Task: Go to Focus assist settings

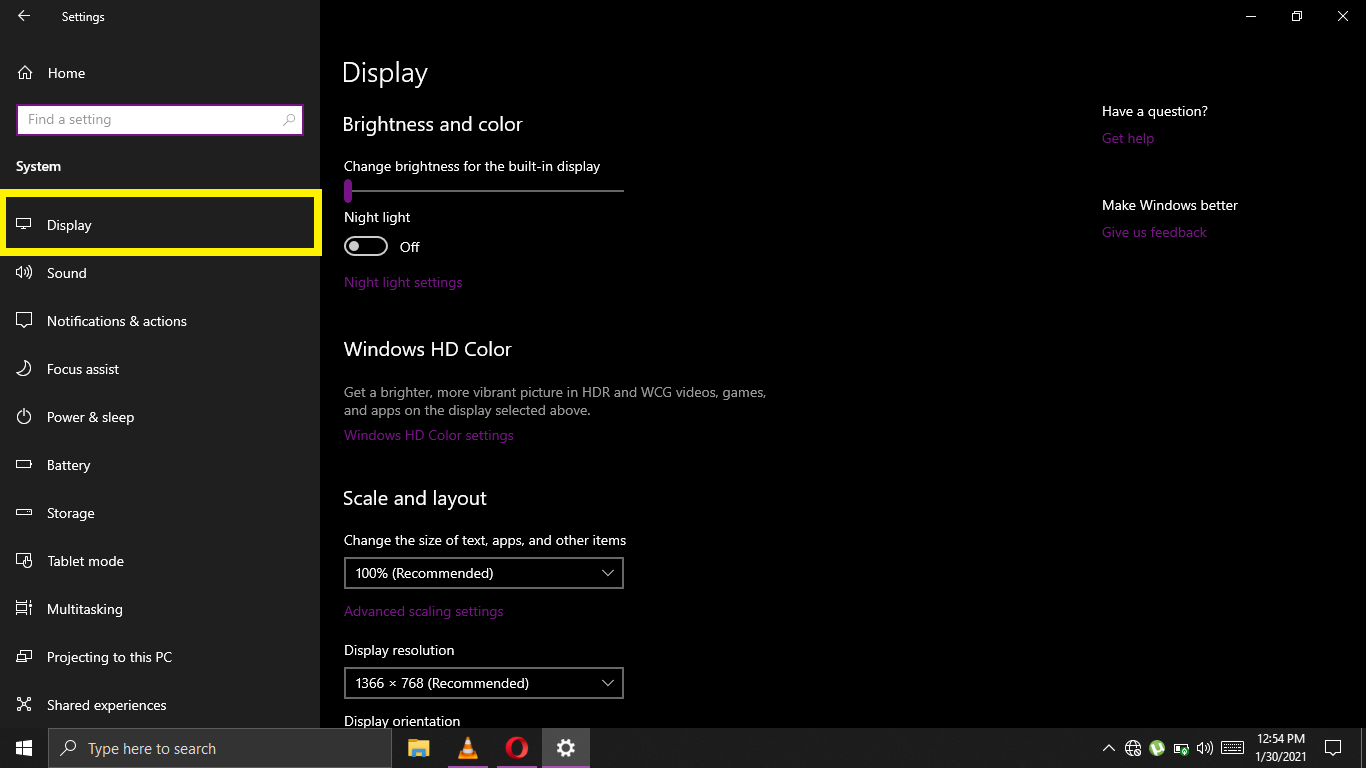Action: pos(160,369)
